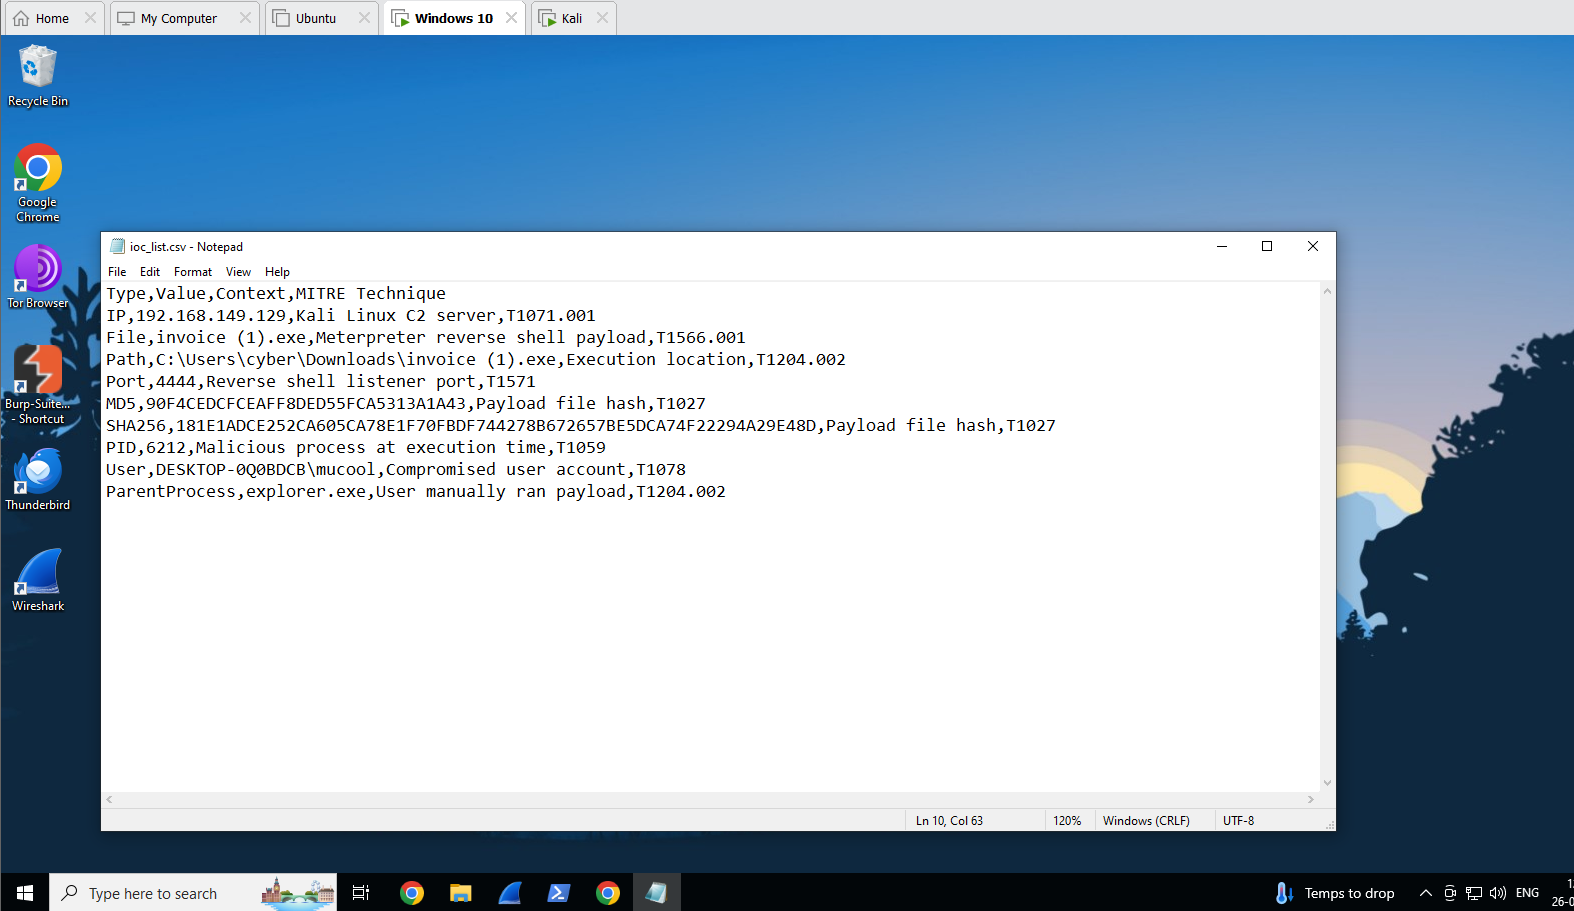Click the Notepad title bar icon
This screenshot has width=1574, height=911.
118,246
